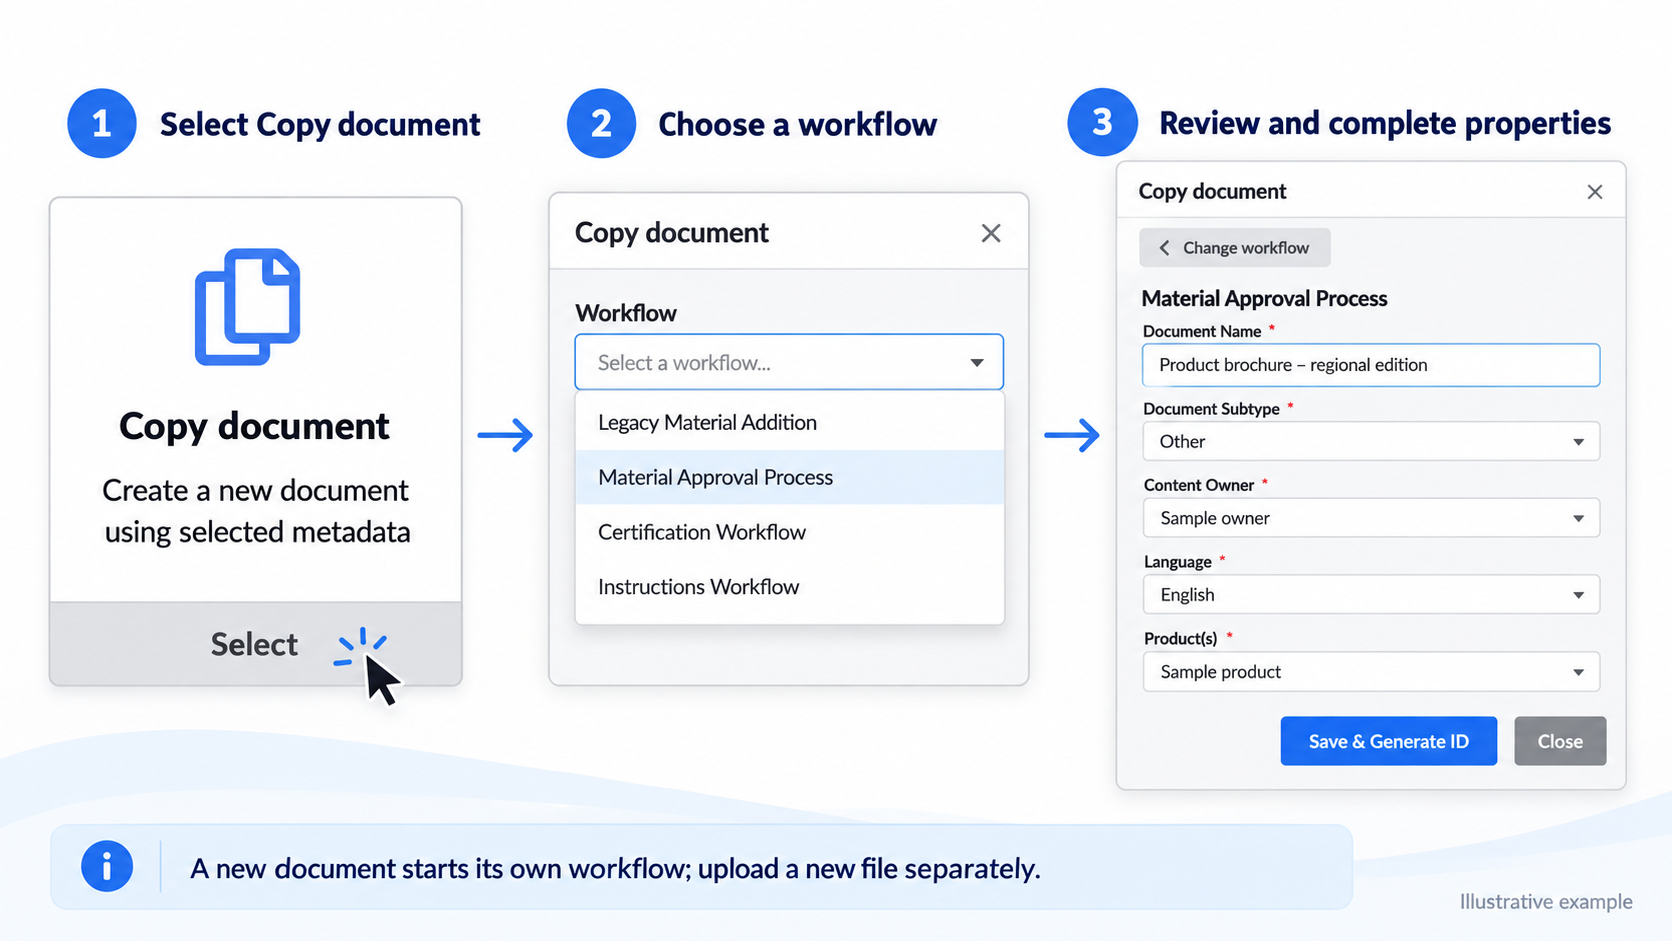Close the workflow chooser Copy document dialog

coord(990,233)
